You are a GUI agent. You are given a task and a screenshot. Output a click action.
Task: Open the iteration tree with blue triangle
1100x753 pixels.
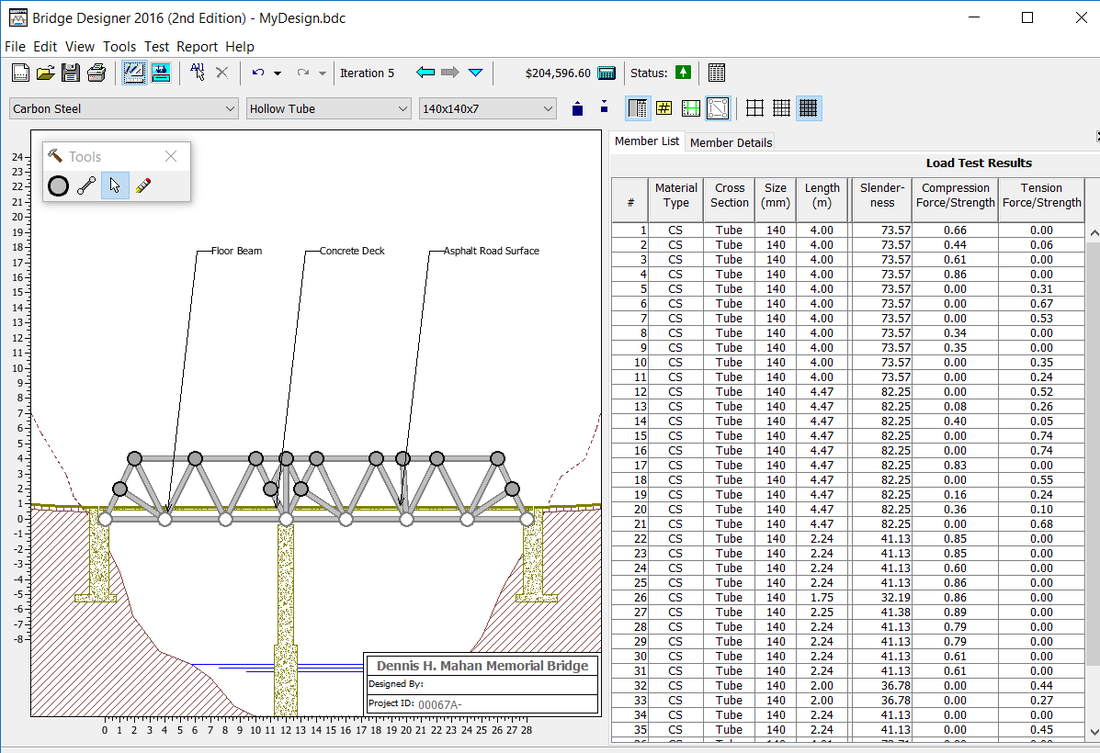point(476,72)
